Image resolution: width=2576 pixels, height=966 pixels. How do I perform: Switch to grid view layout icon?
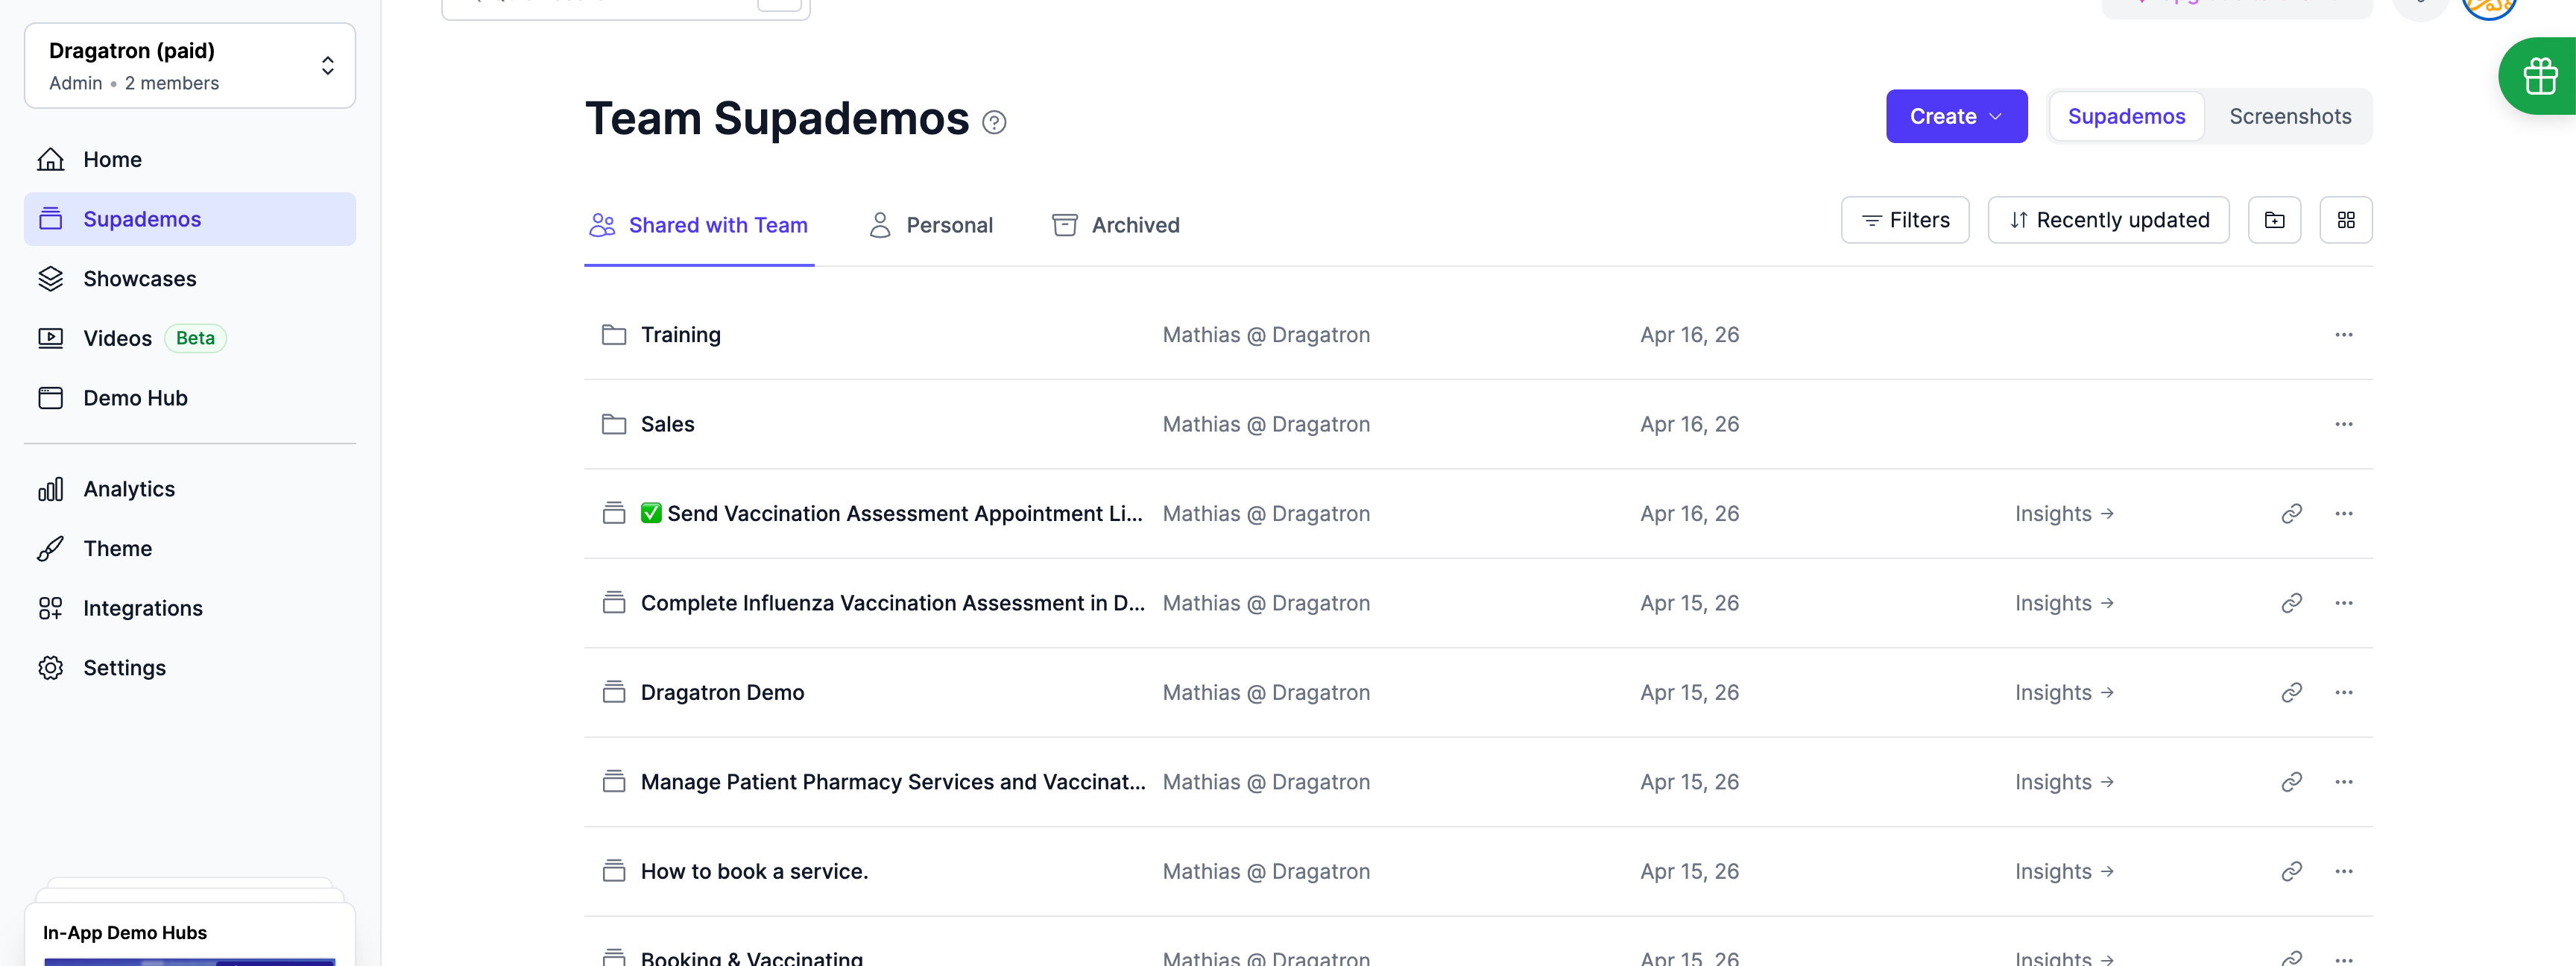pyautogui.click(x=2345, y=220)
